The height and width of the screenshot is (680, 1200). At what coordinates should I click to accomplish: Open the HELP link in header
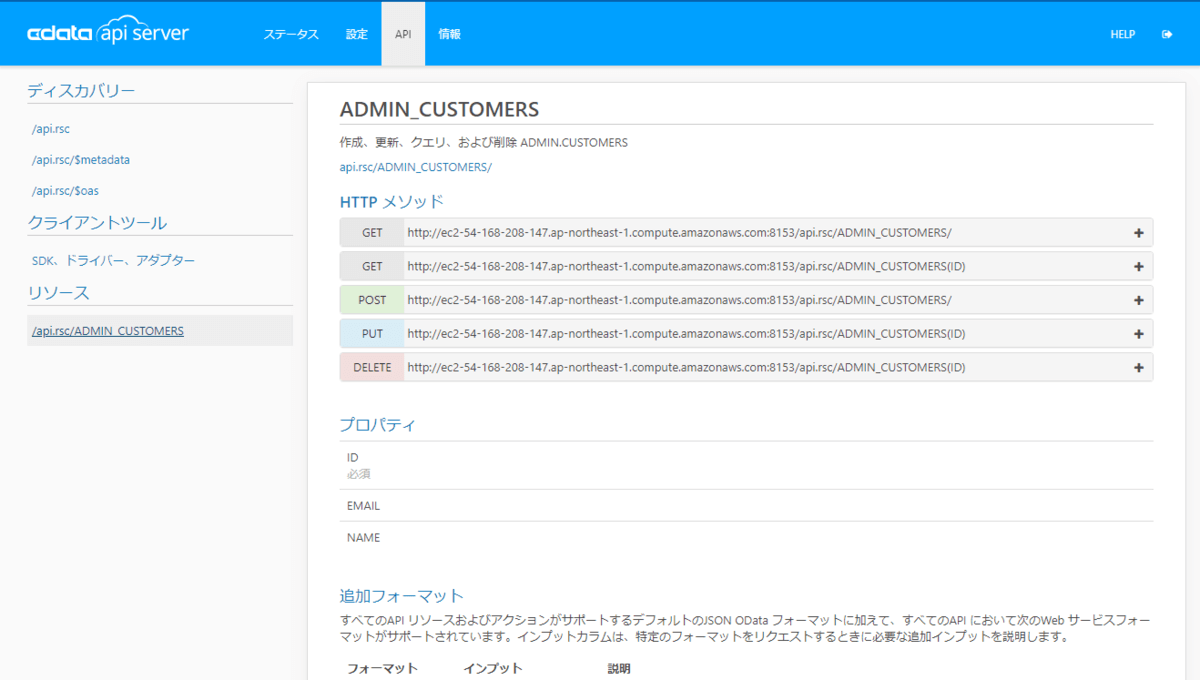(x=1122, y=34)
